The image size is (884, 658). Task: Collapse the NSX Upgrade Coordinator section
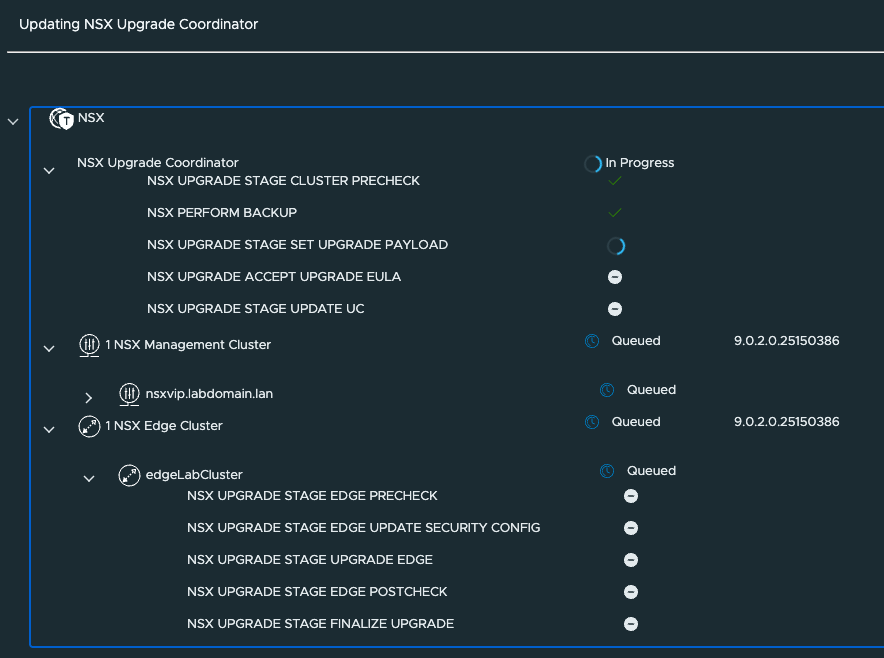click(x=49, y=171)
